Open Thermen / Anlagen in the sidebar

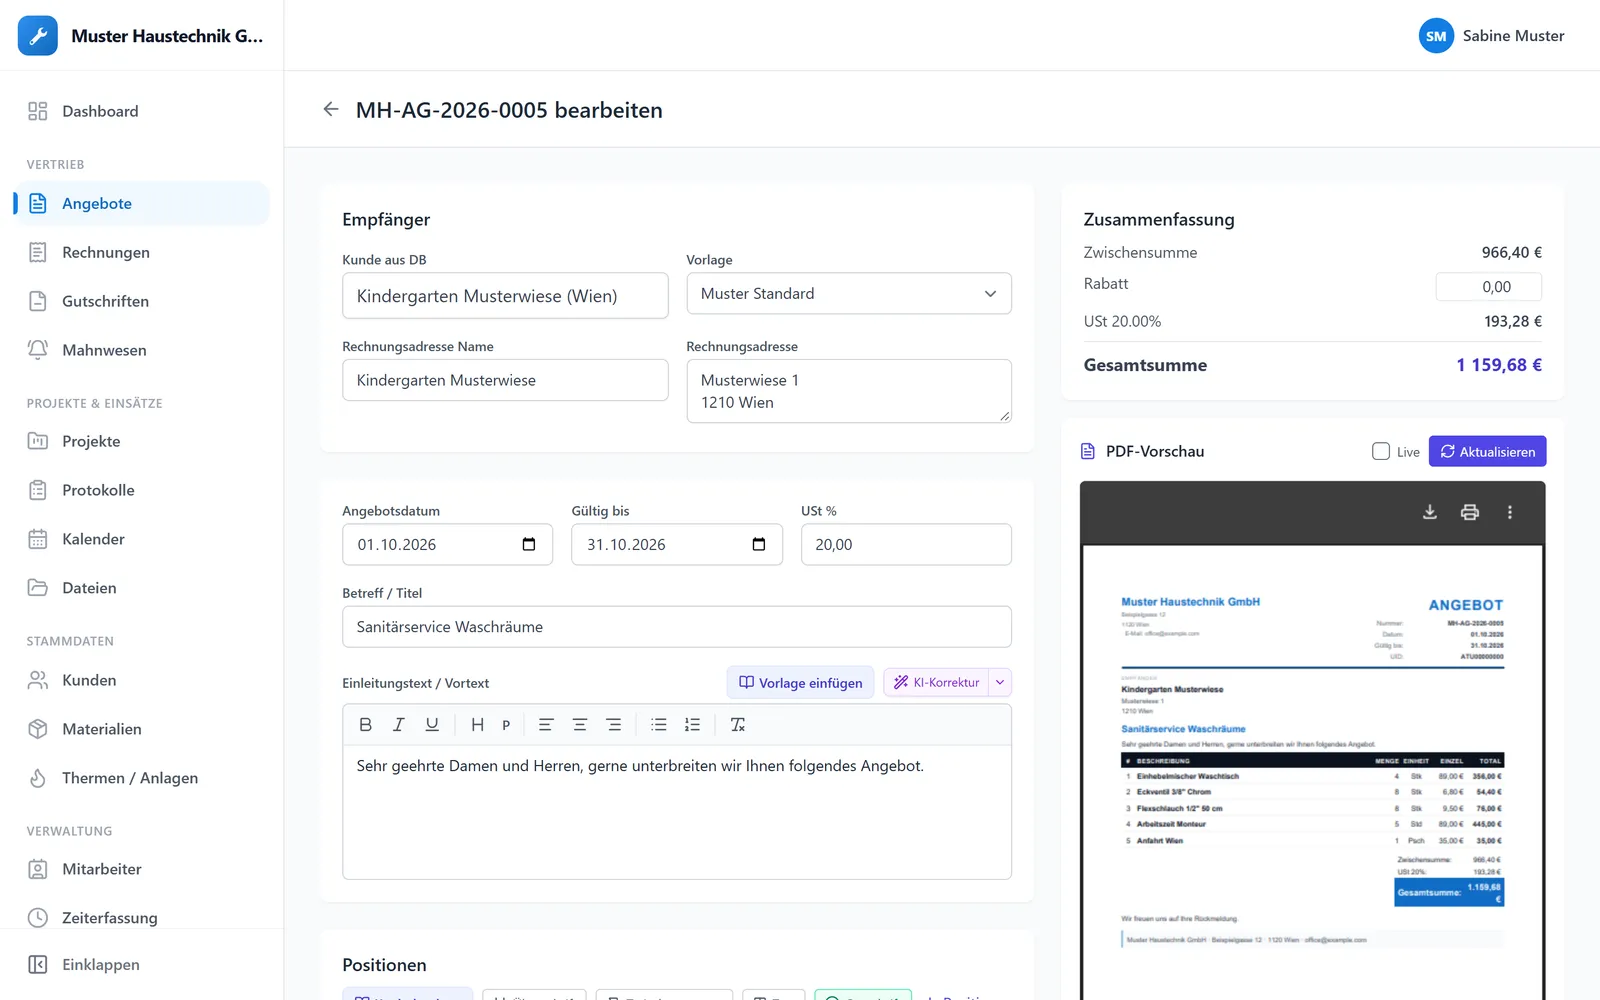click(142, 778)
